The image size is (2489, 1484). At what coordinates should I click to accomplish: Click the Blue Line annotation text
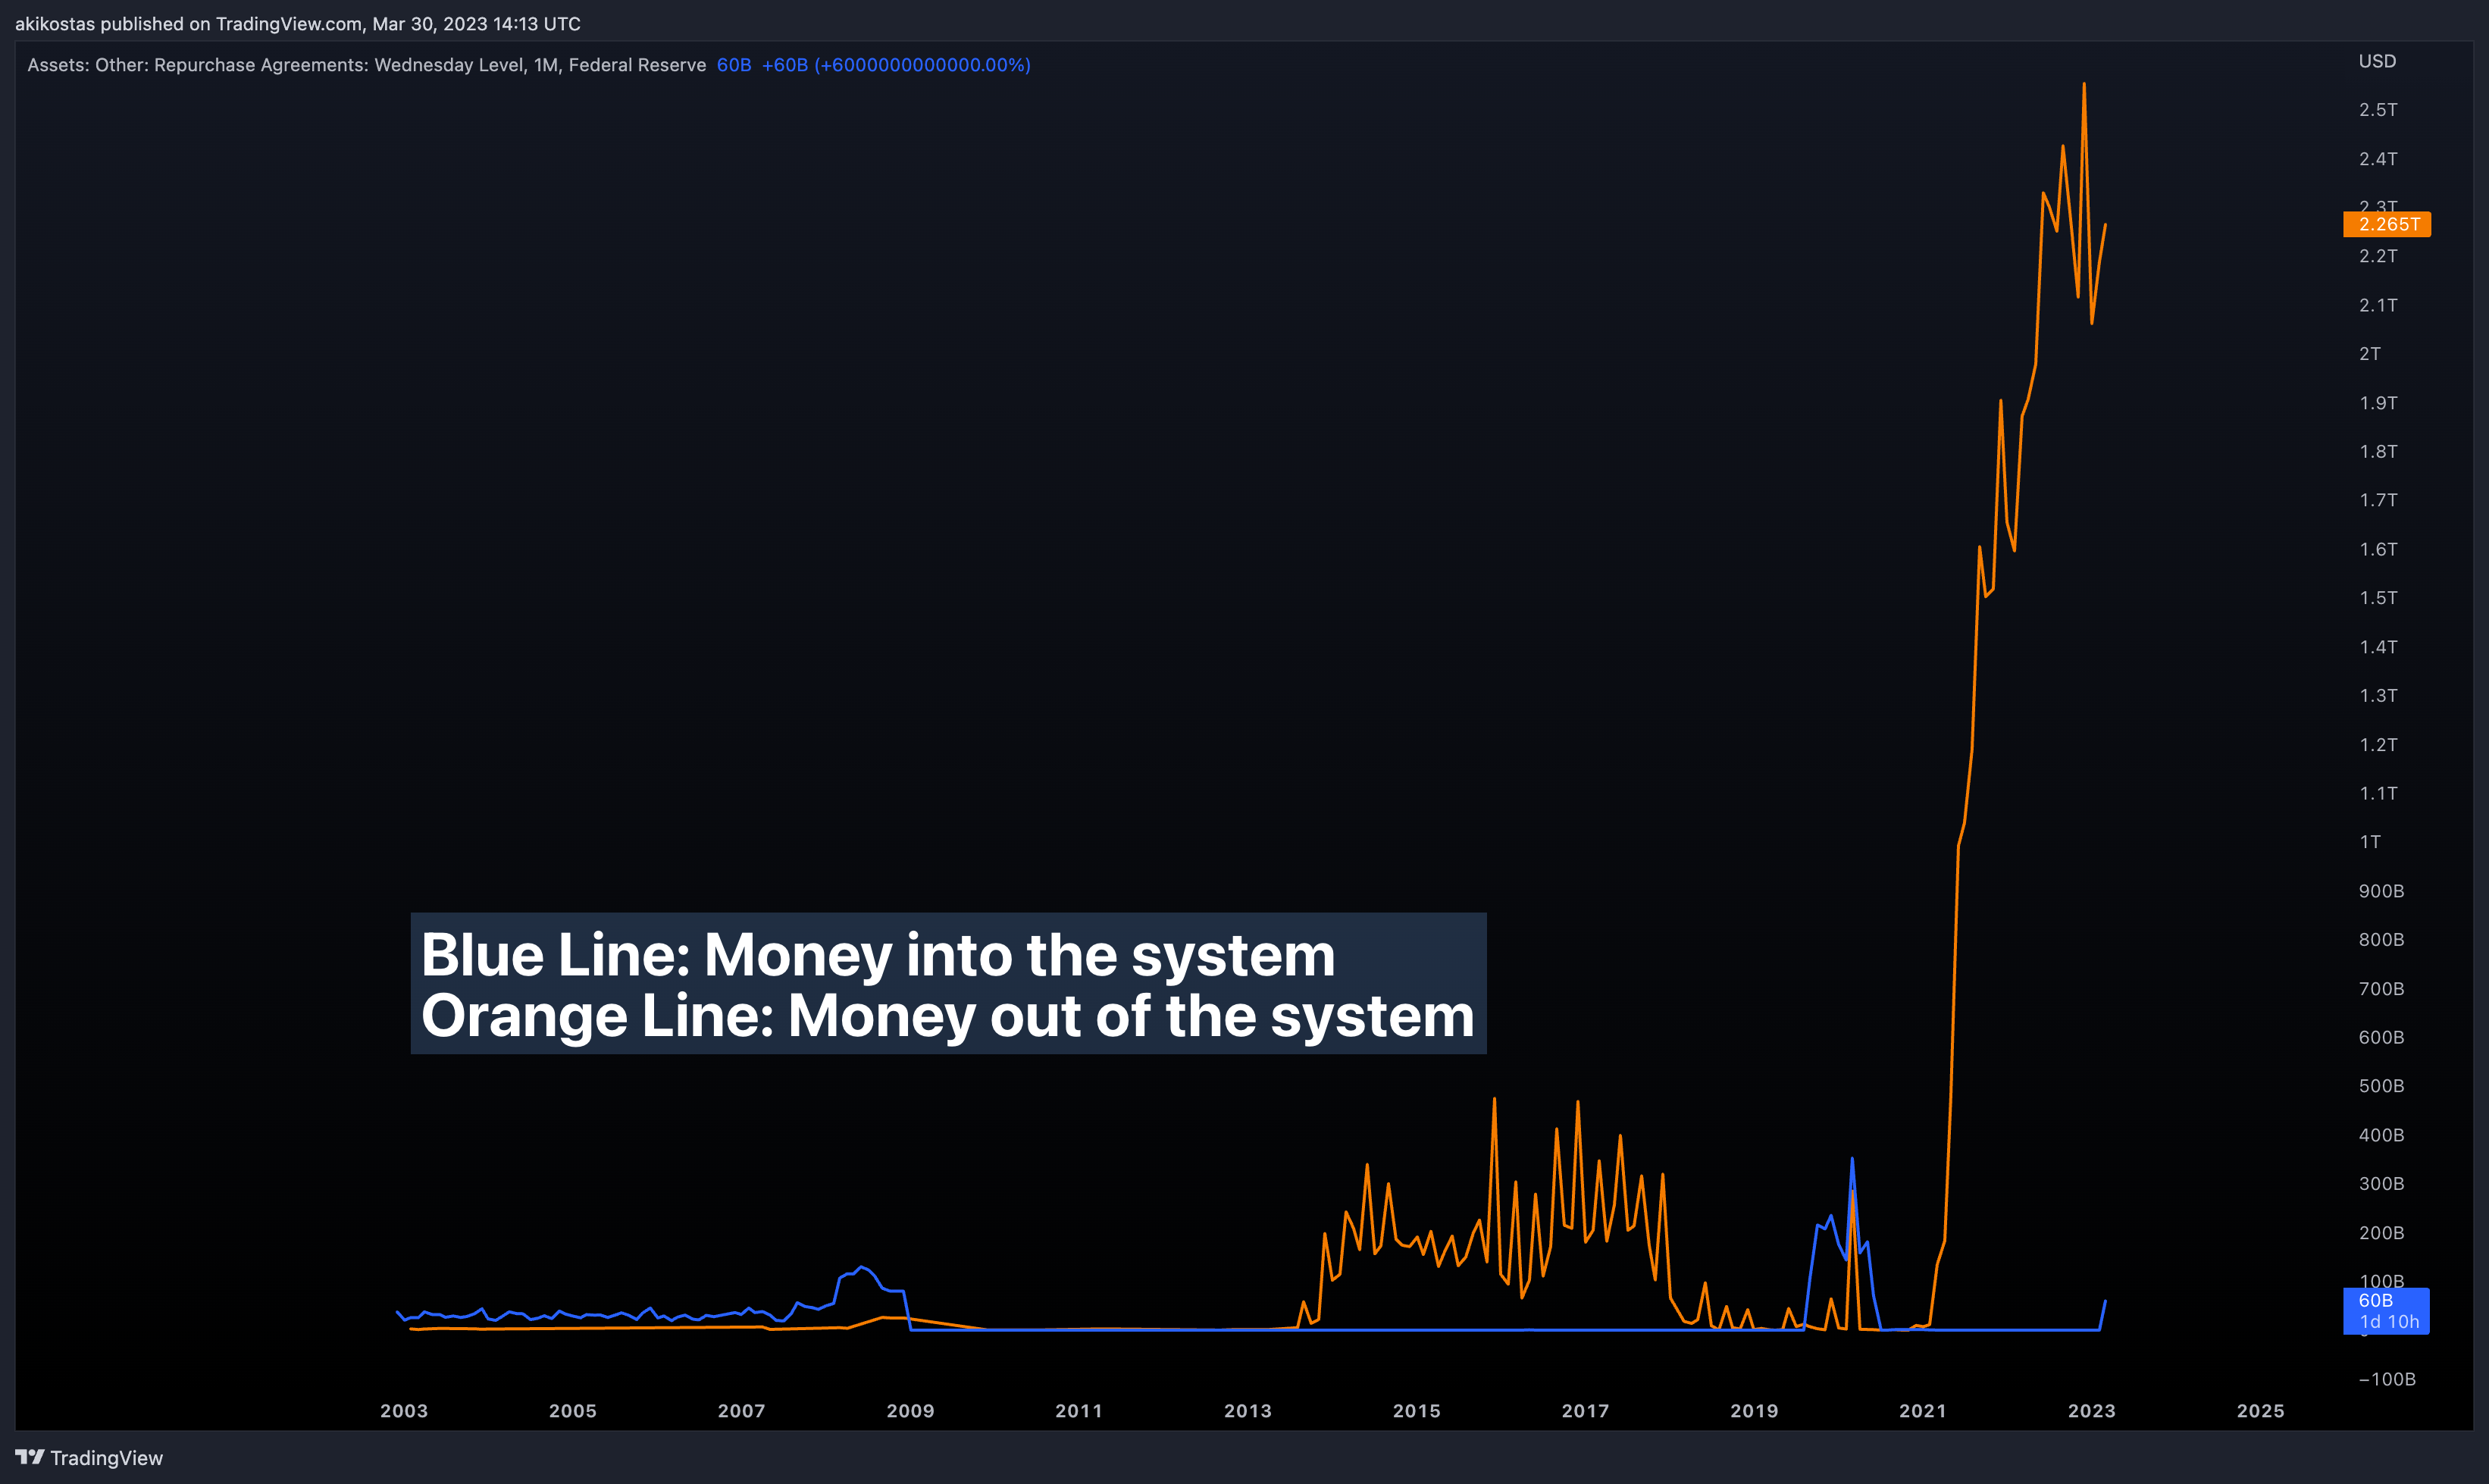(x=878, y=954)
